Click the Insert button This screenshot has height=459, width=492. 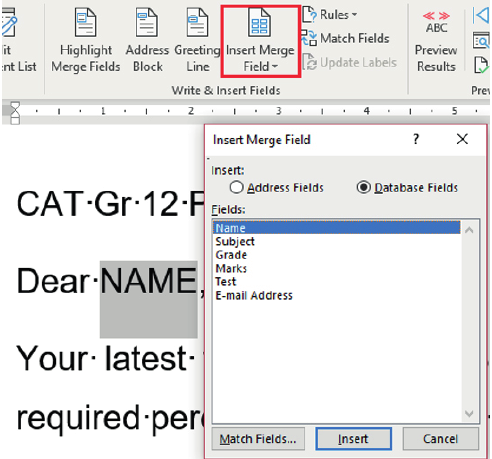coord(353,439)
